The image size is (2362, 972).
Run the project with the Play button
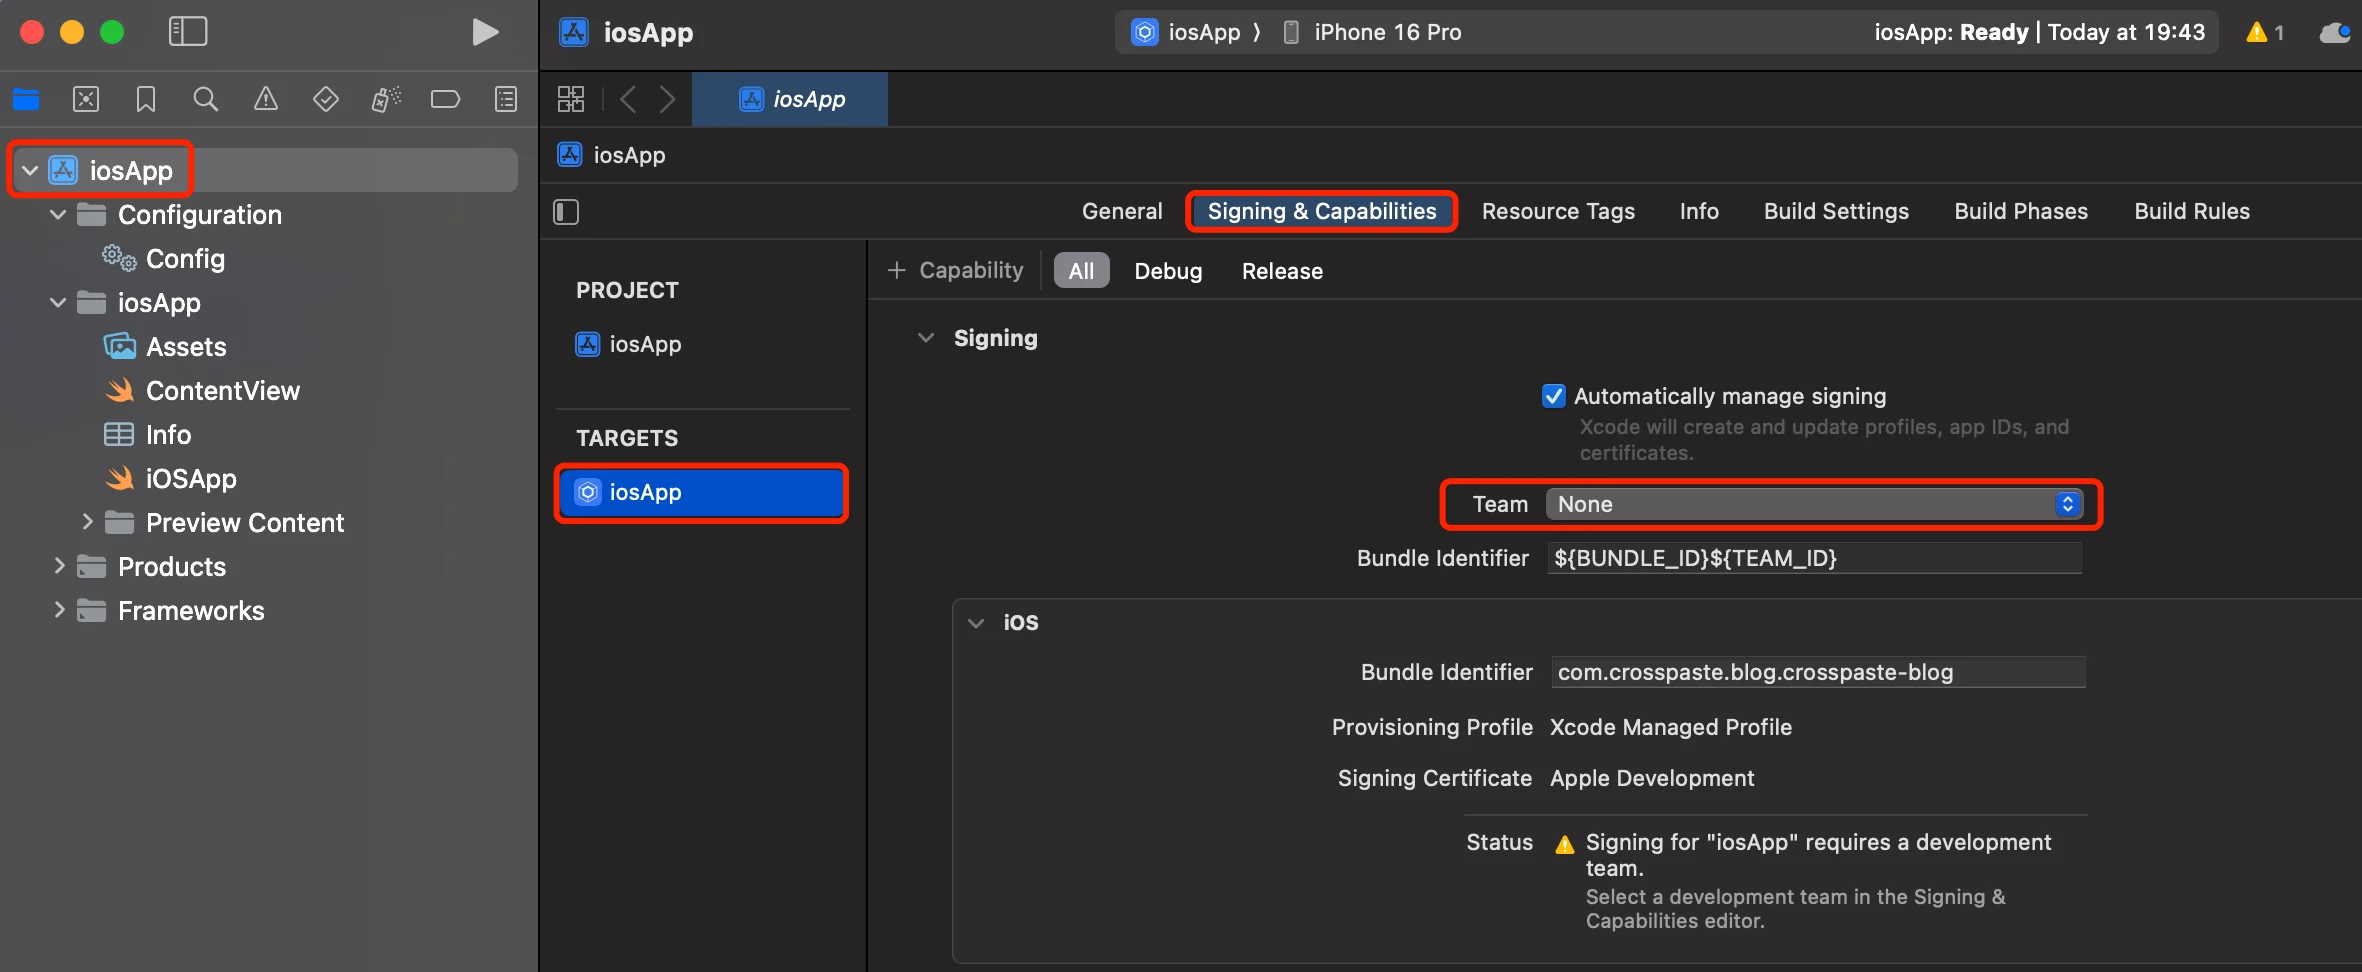pyautogui.click(x=486, y=31)
